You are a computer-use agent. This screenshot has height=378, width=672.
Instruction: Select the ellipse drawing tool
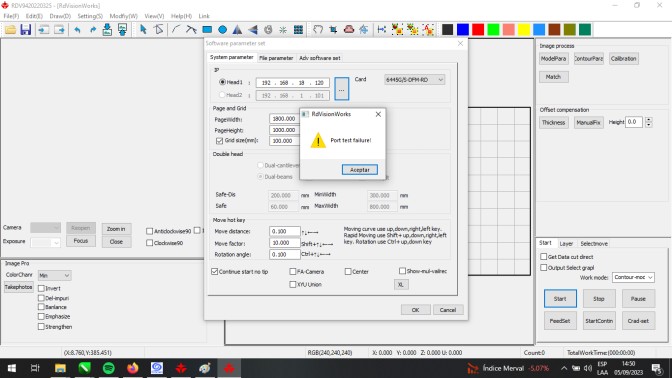click(x=222, y=30)
